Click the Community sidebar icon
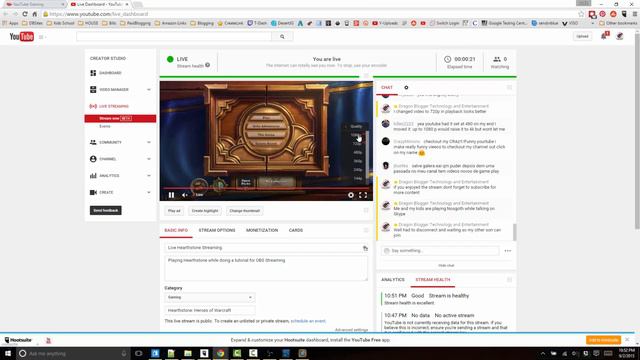Screen dimensions: 640x360 (93, 142)
